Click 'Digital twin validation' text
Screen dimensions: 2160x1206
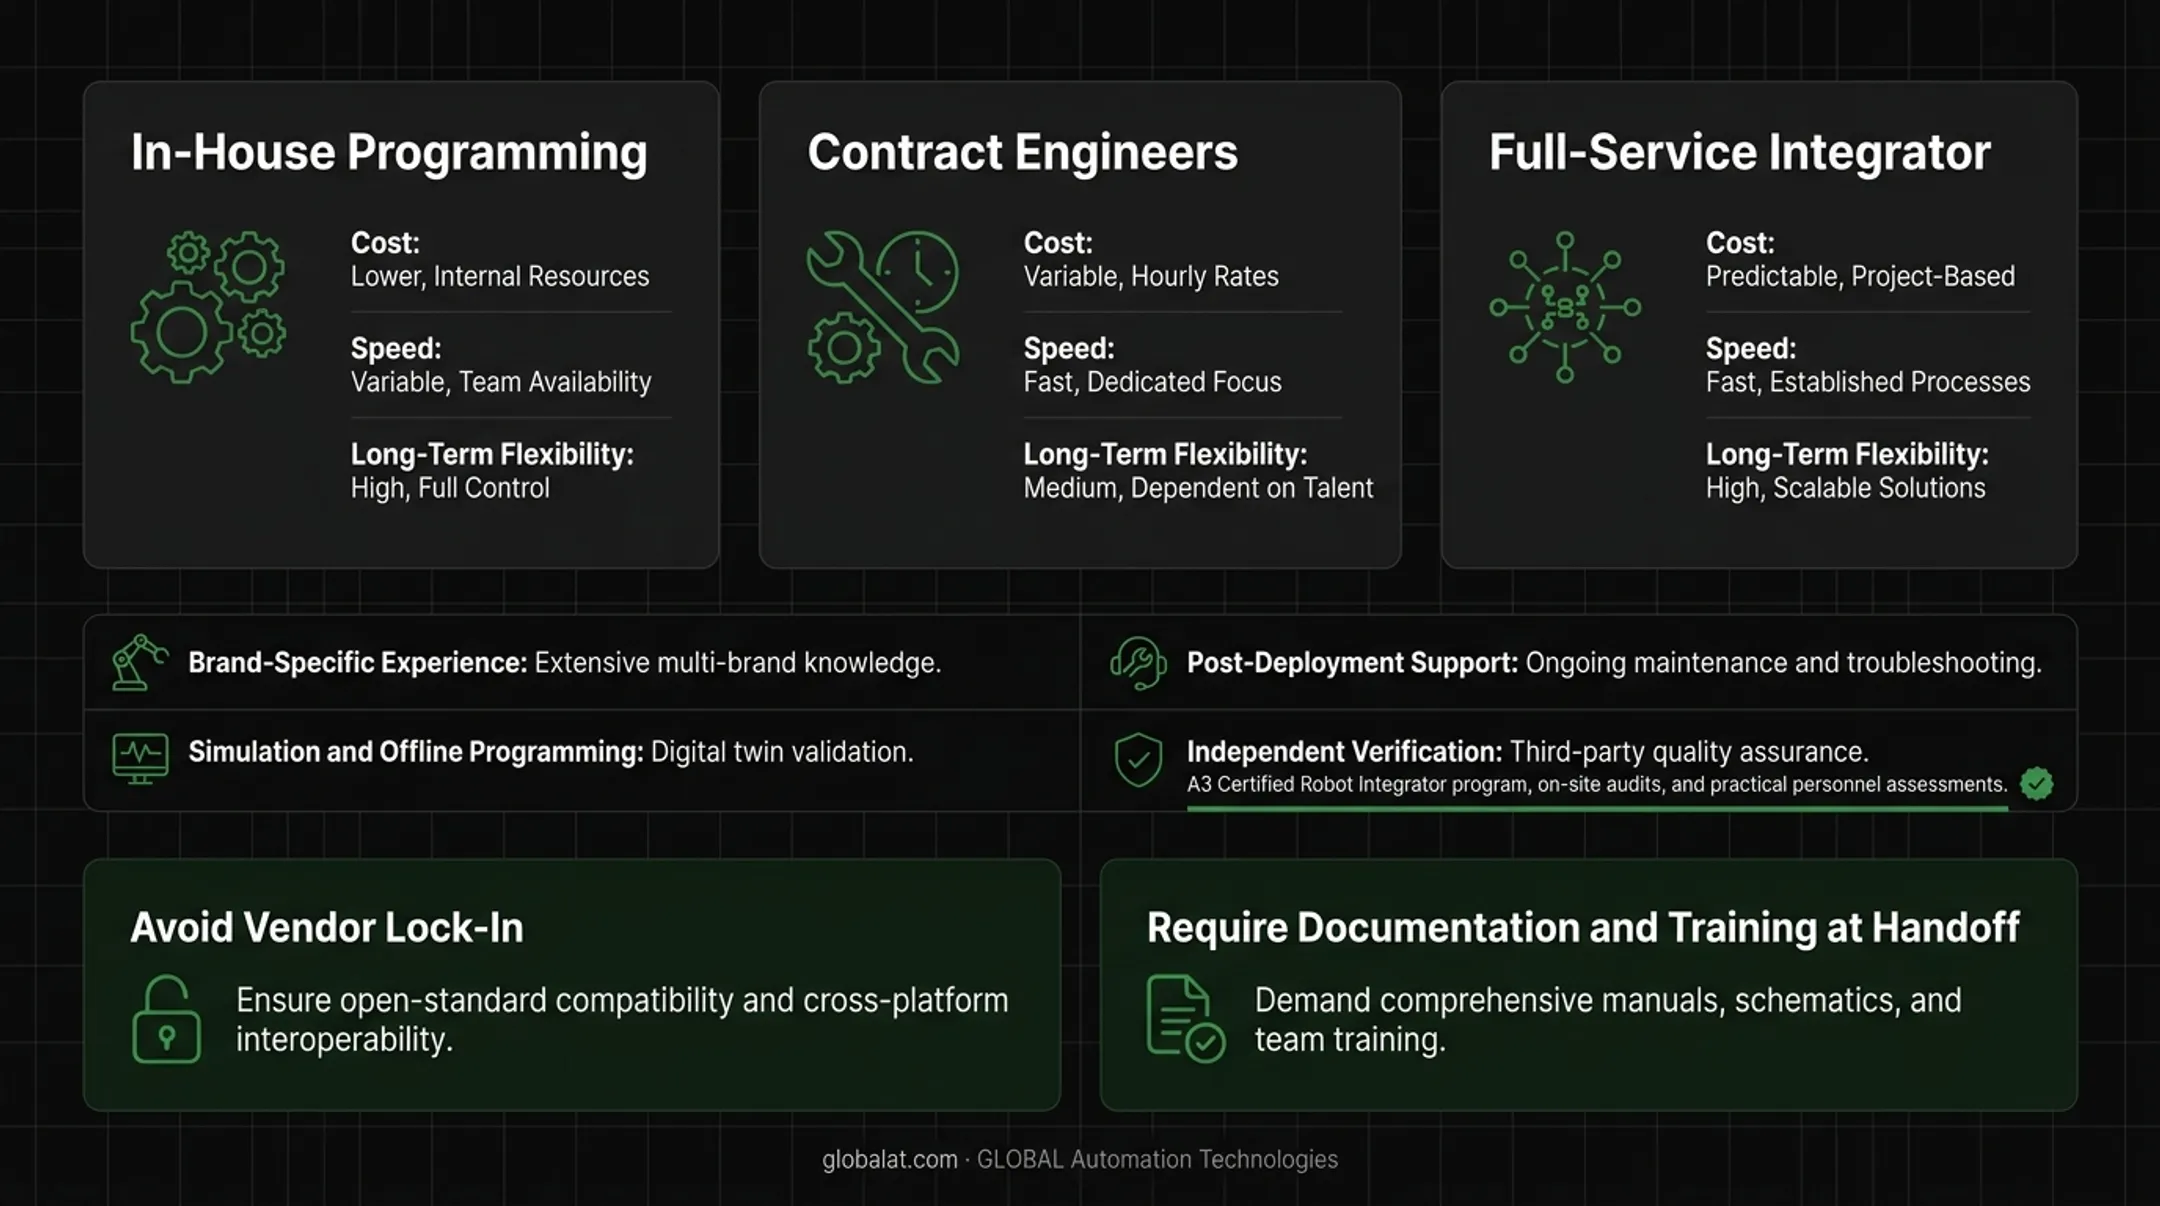(782, 752)
